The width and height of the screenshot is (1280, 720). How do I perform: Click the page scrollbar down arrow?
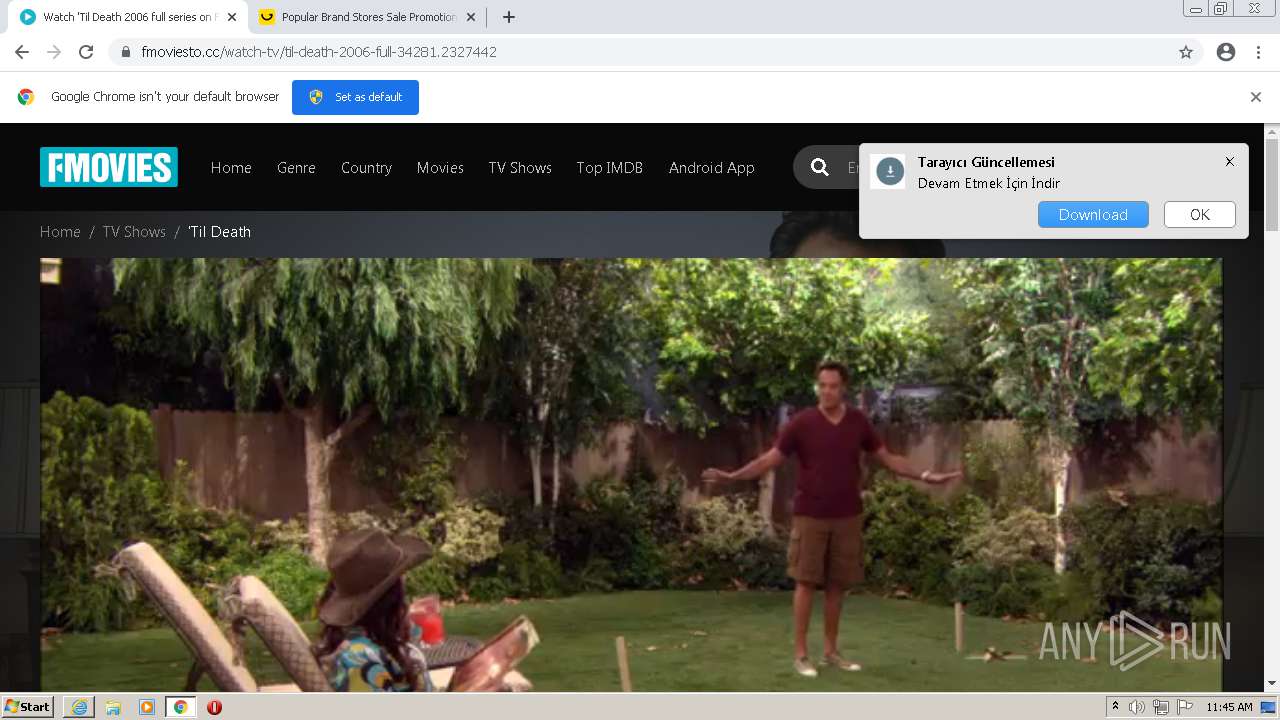tap(1272, 684)
